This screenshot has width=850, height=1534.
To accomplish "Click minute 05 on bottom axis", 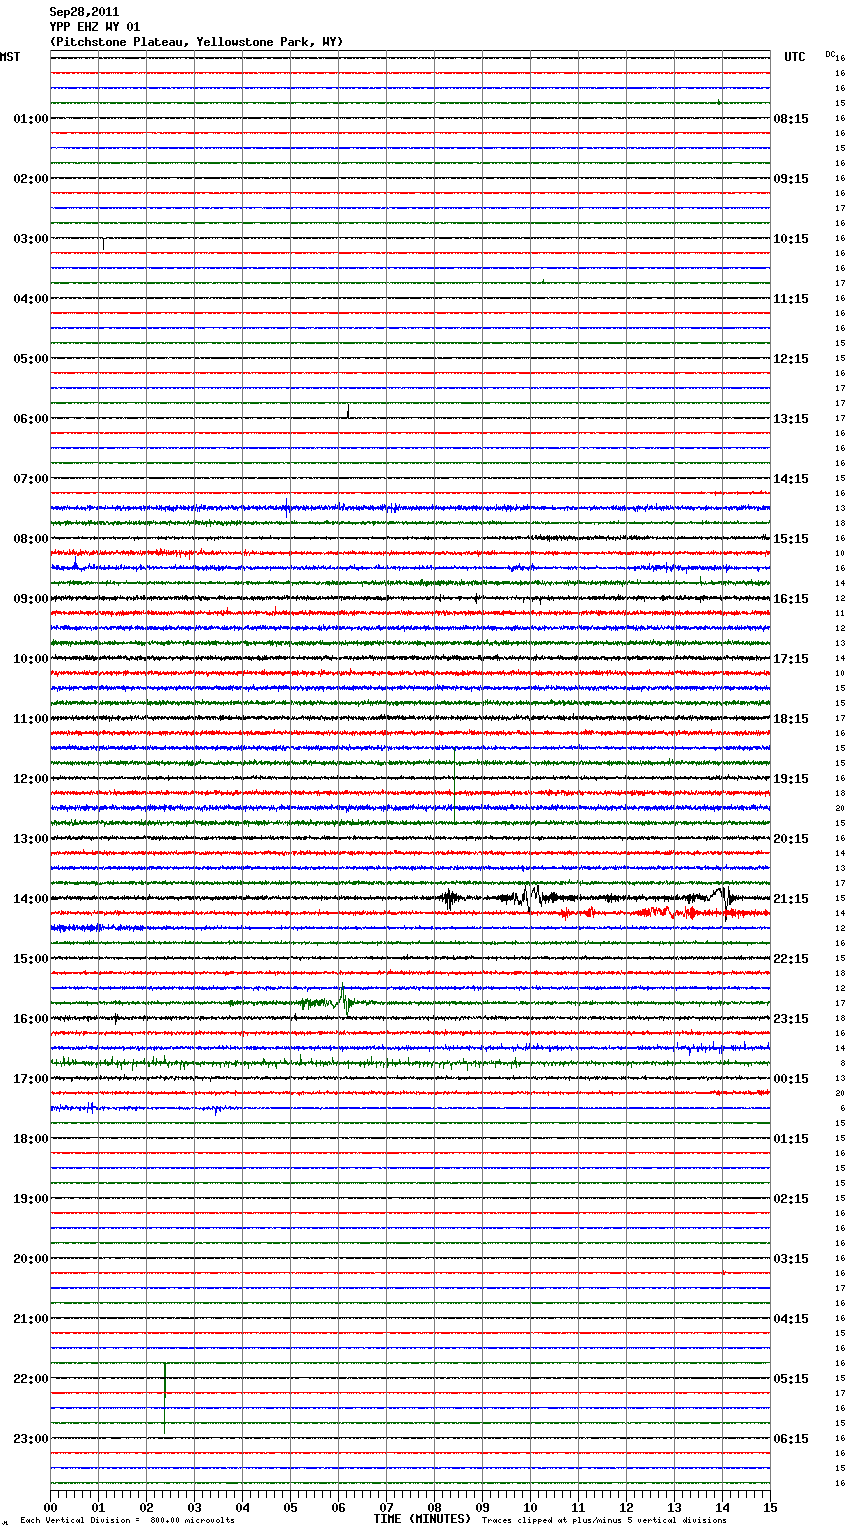I will tap(291, 1507).
